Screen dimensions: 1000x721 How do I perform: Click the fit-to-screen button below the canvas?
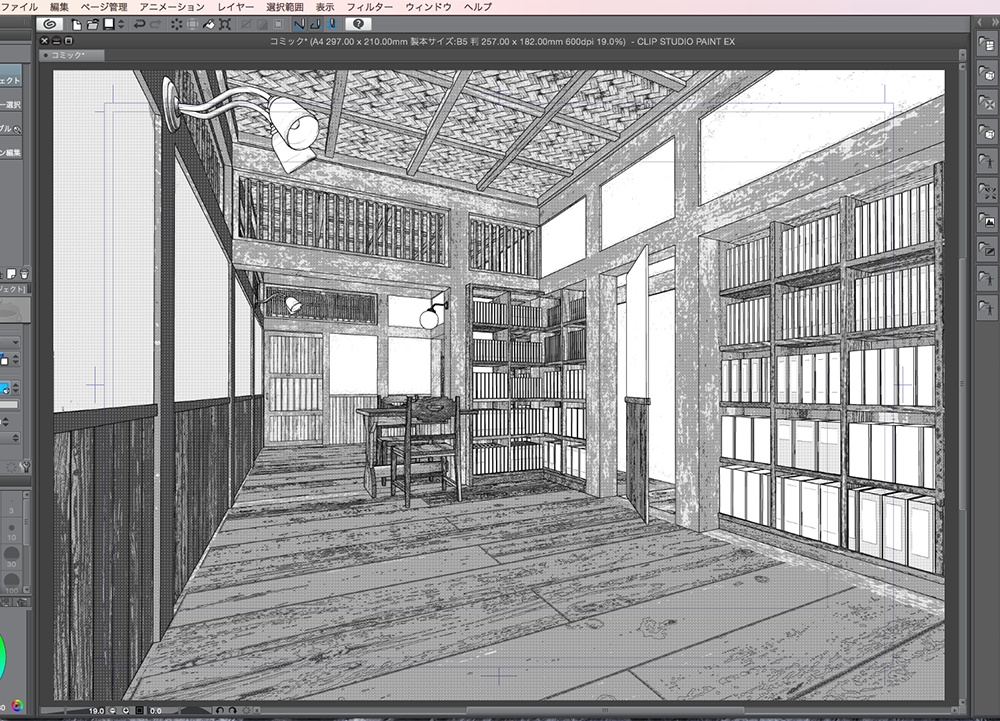click(x=137, y=711)
